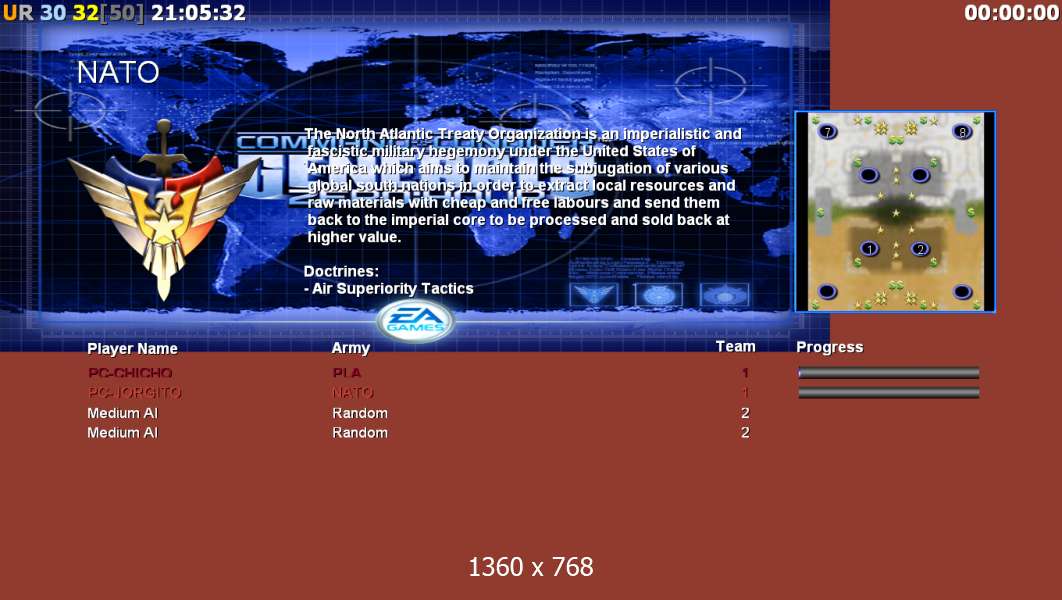Click the UR indicator in the overlay
Screen dimensions: 1062x600
pos(18,12)
